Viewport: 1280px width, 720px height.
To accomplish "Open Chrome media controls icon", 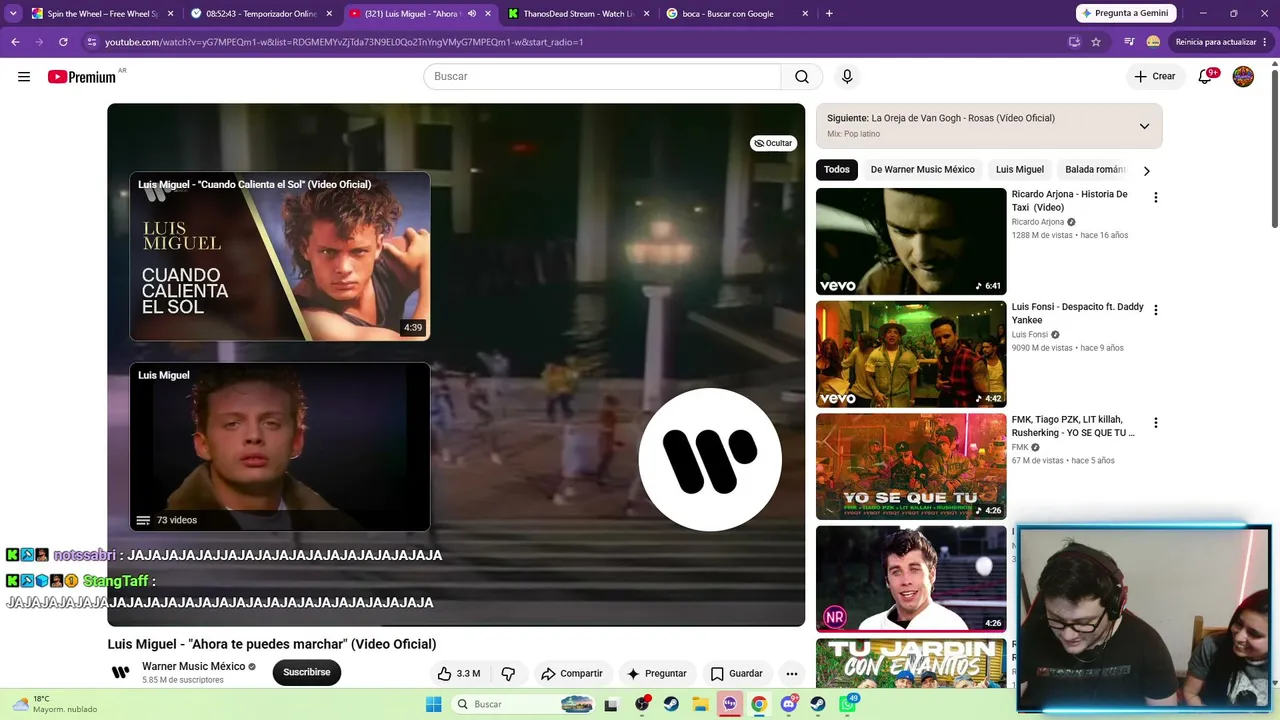I will [1129, 42].
